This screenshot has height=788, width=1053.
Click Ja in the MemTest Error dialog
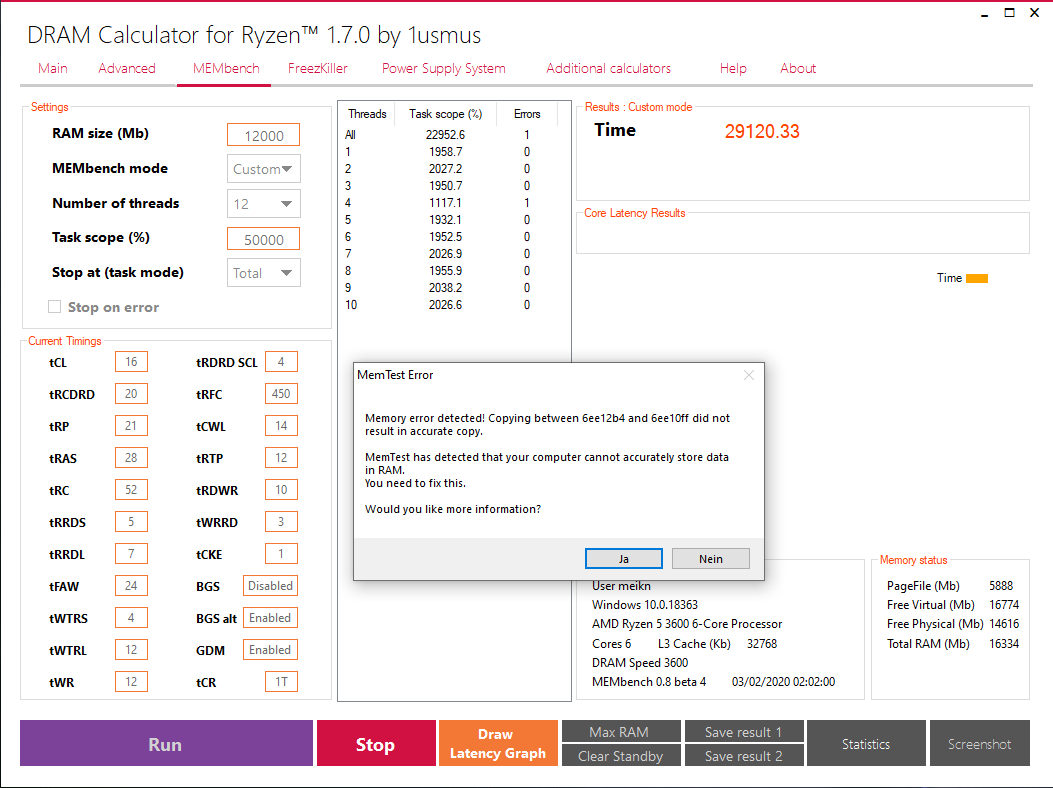coord(623,559)
